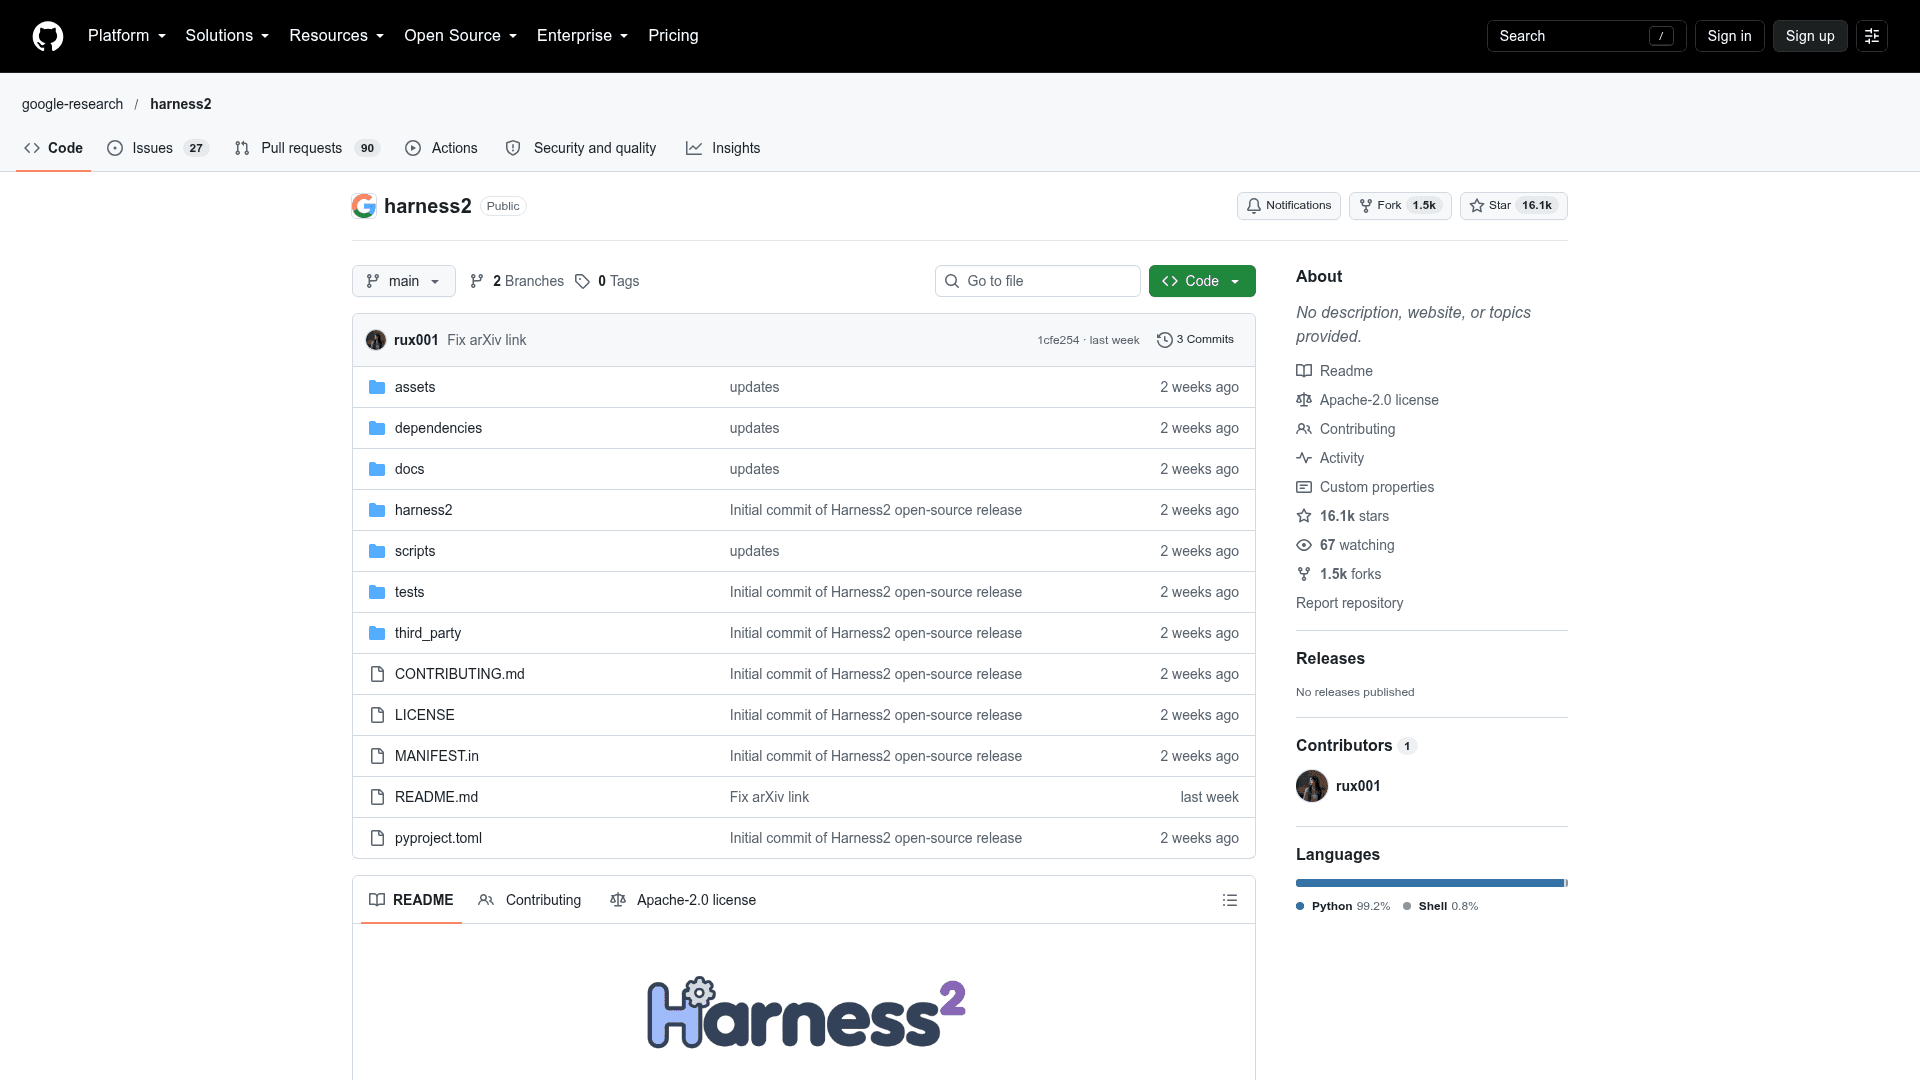Viewport: 1920px width, 1080px height.
Task: Click the rux001 avatar in commit row
Action: (376, 340)
